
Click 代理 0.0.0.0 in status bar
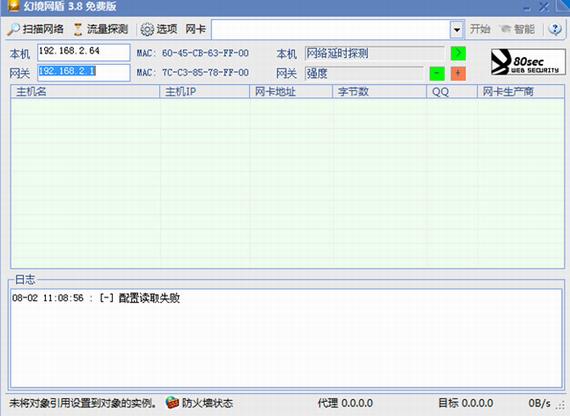point(345,403)
